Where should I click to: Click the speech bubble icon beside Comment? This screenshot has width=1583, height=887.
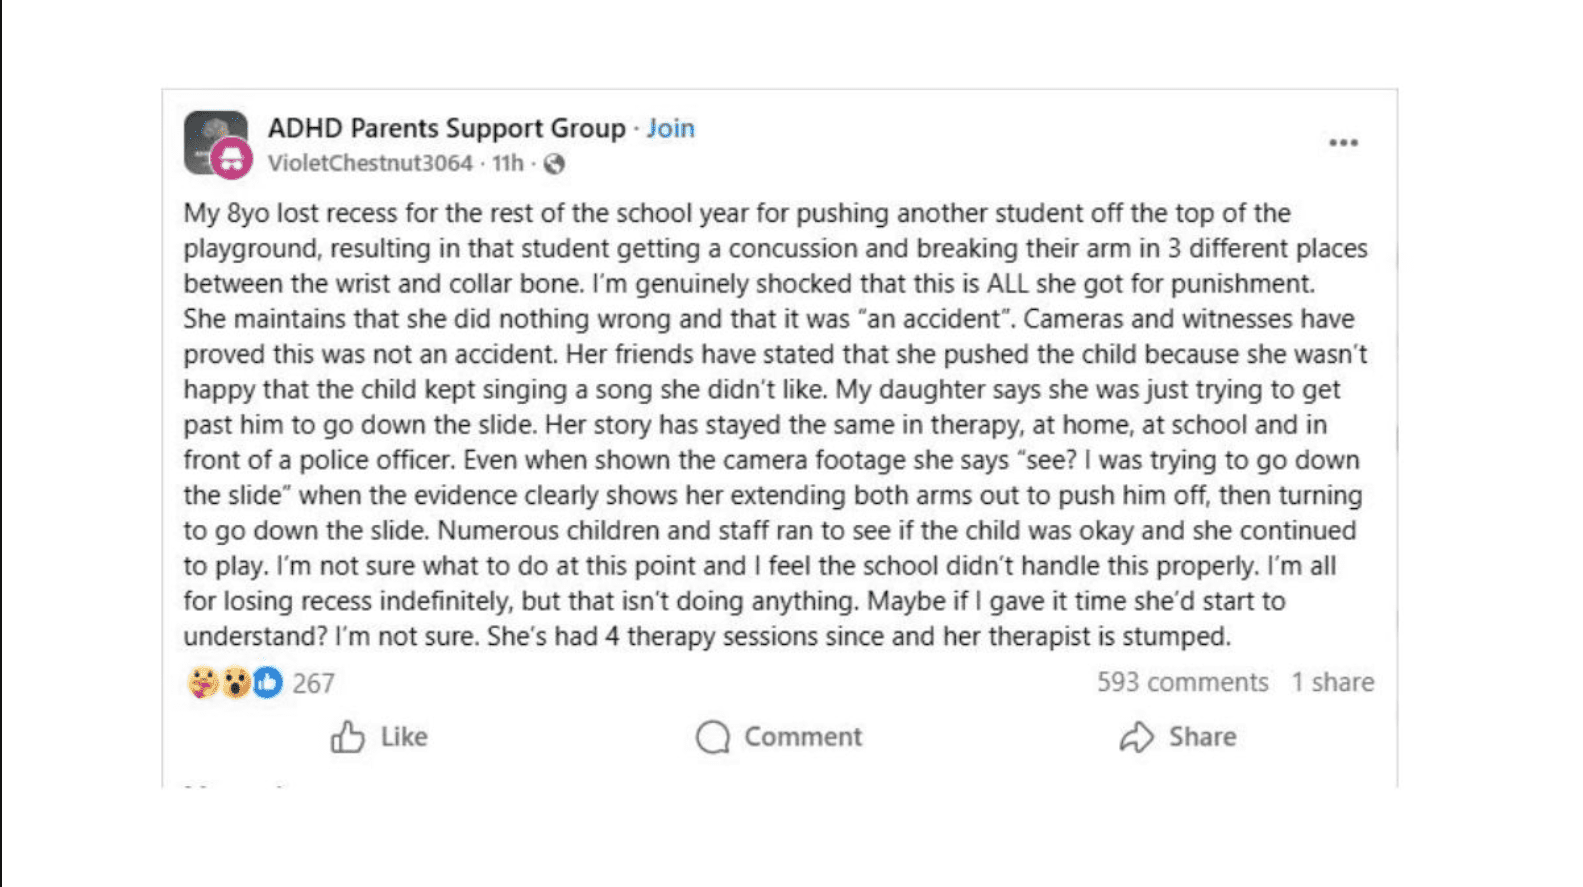(712, 737)
